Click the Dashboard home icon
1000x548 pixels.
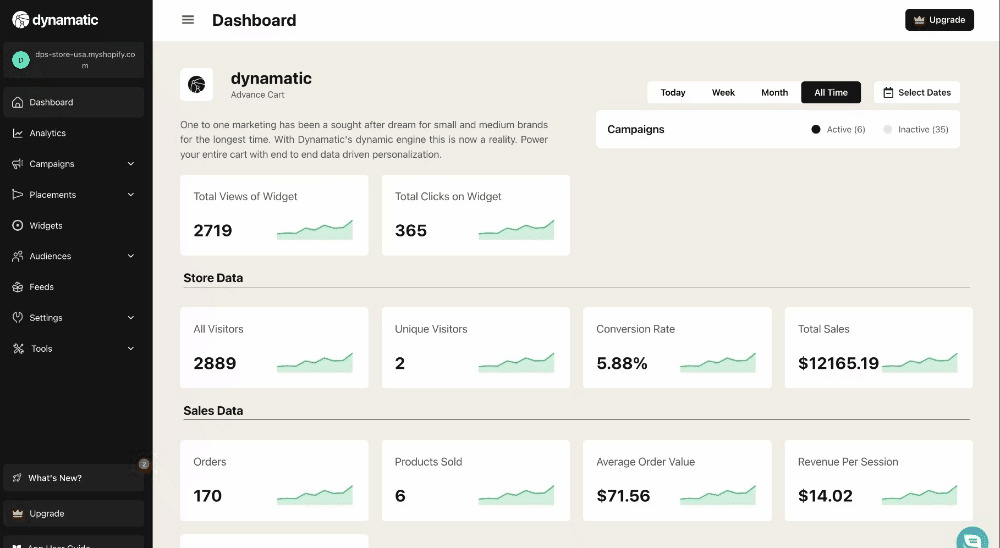(x=18, y=102)
